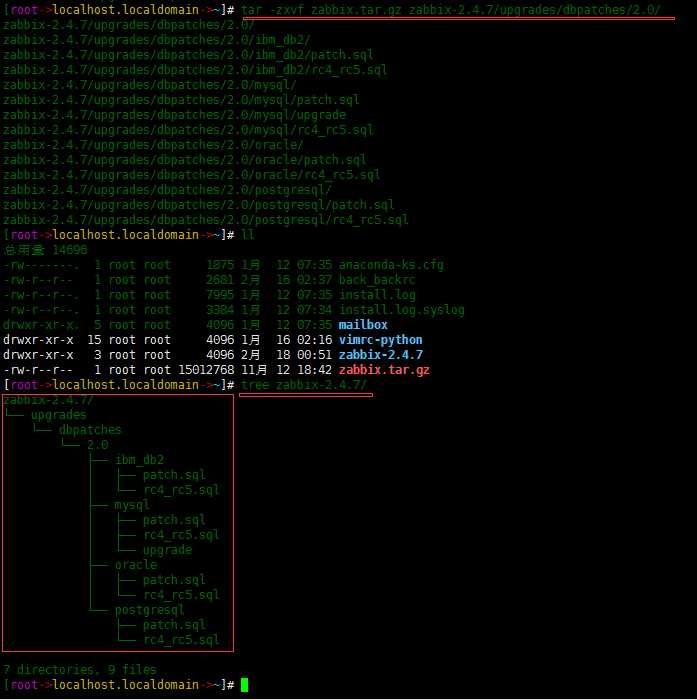Select patch.sql under postgresql in the tree
The height and width of the screenshot is (700, 697).
[x=174, y=625]
